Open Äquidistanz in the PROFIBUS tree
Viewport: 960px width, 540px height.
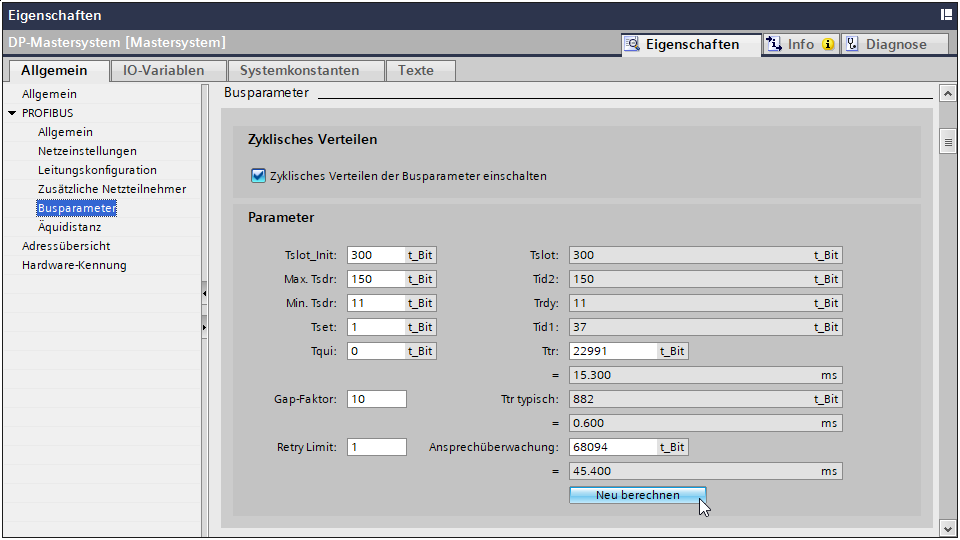tap(71, 227)
